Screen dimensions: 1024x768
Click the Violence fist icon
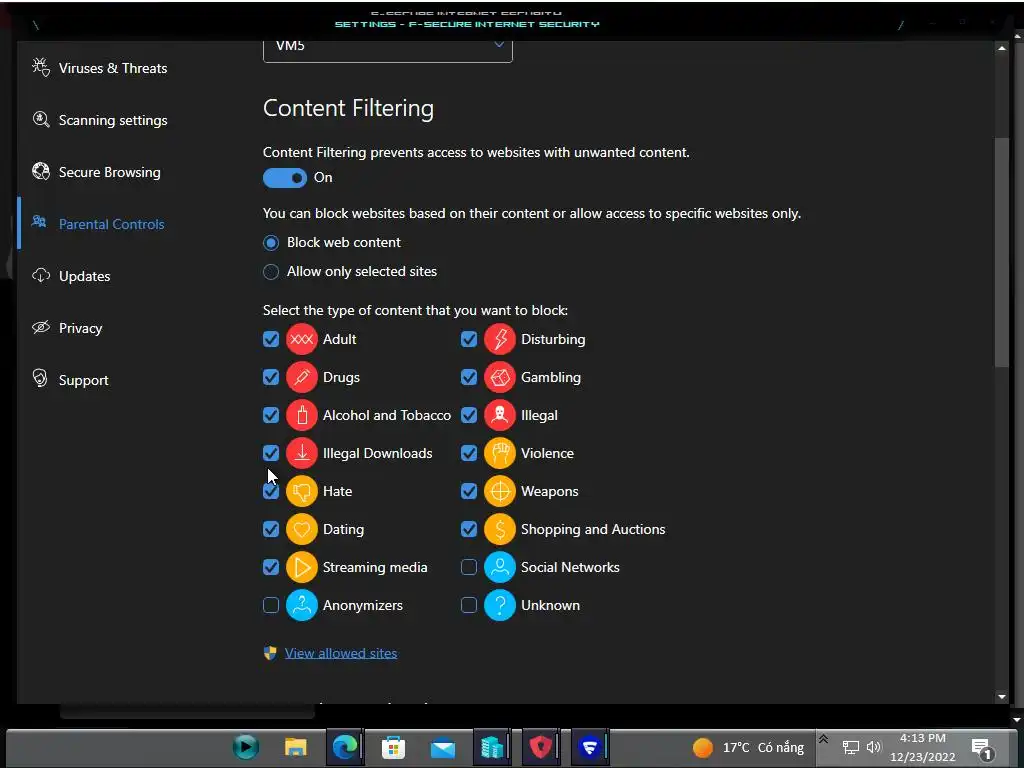[x=500, y=453]
